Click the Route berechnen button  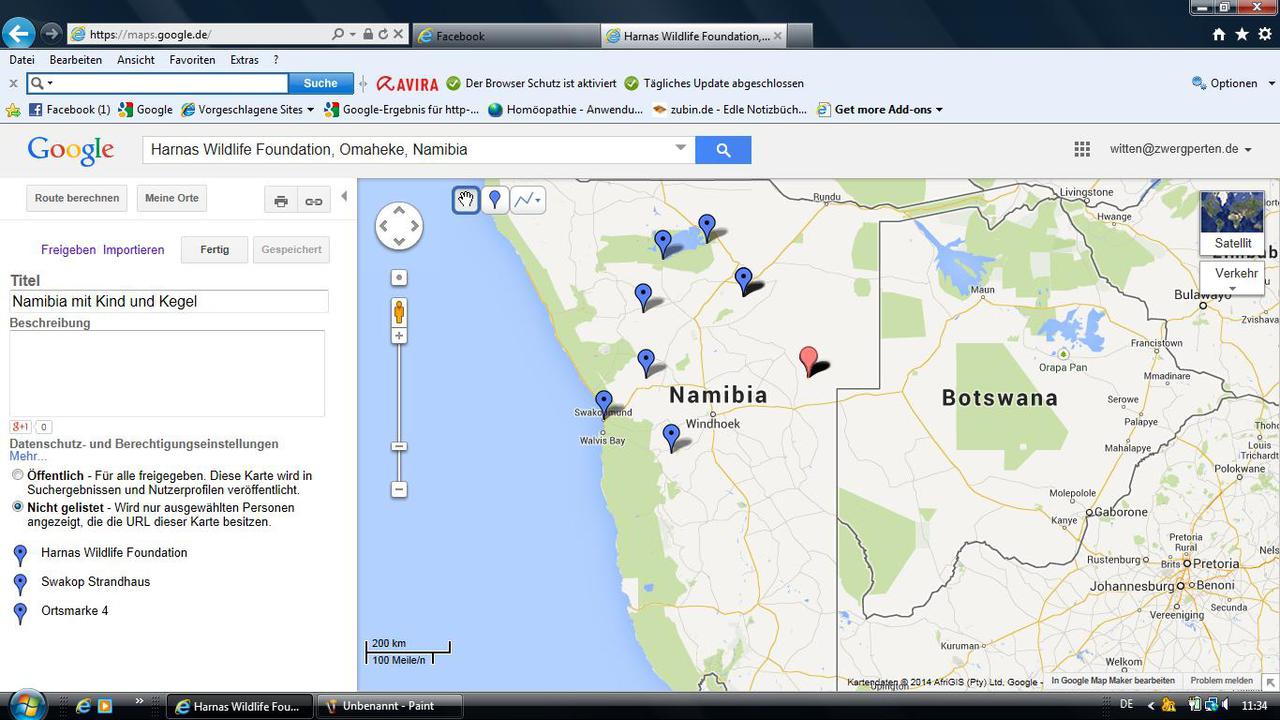(77, 198)
